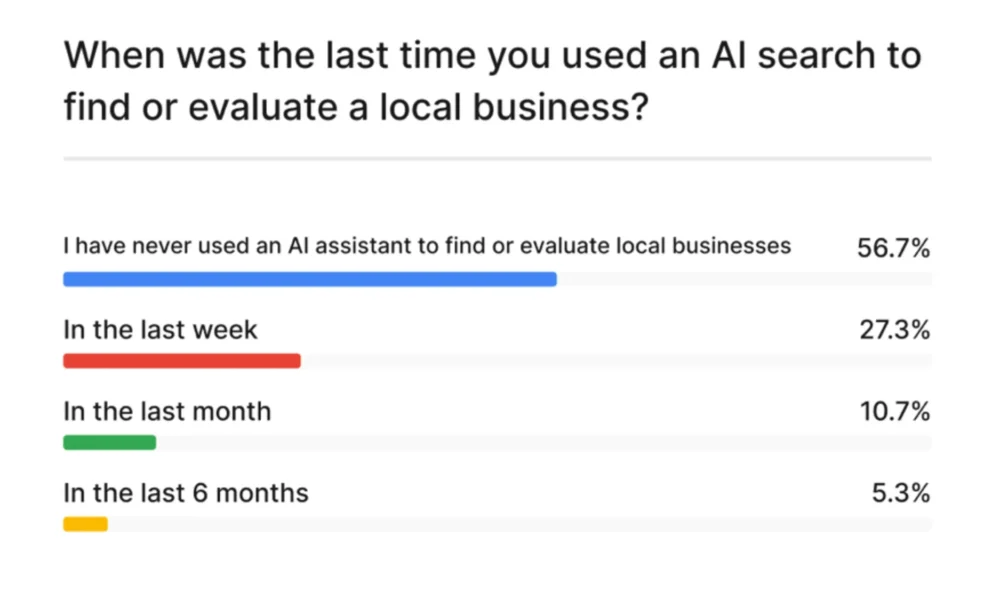Click the survey question title text
The width and height of the screenshot is (1000, 600).
(492, 80)
